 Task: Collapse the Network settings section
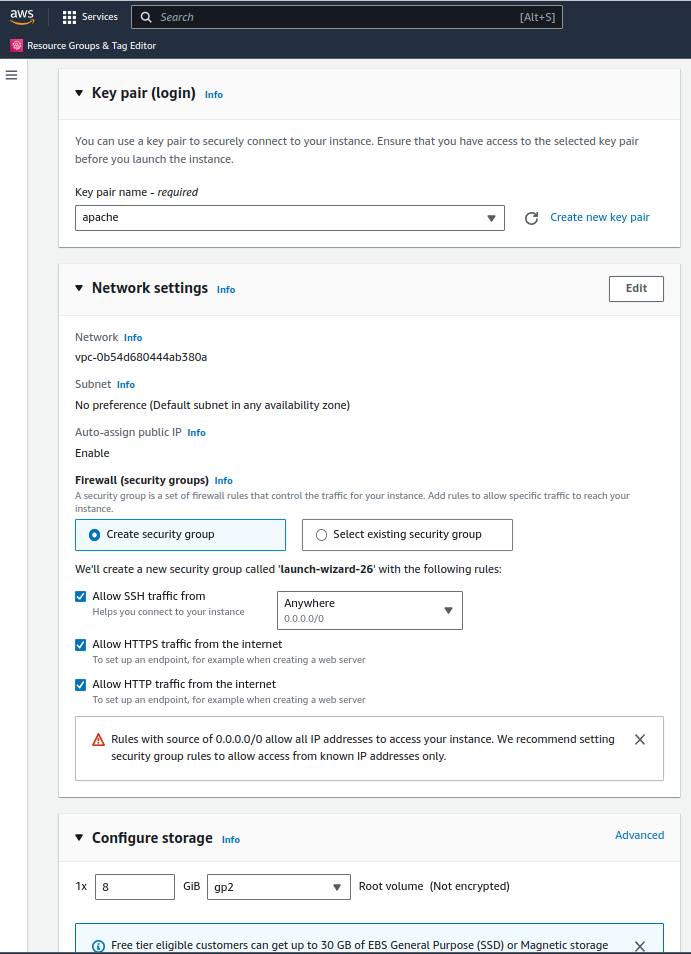(79, 288)
